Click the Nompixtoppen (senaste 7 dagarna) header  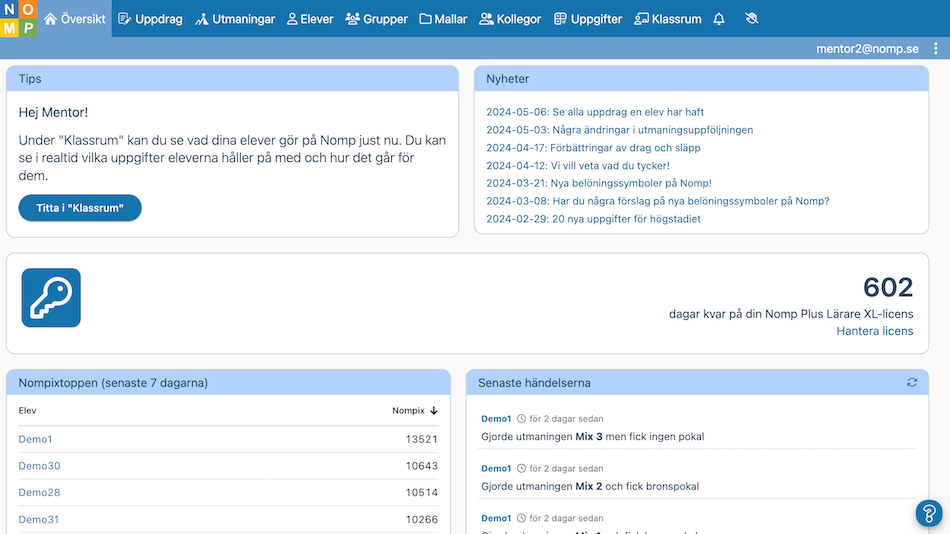tap(228, 382)
